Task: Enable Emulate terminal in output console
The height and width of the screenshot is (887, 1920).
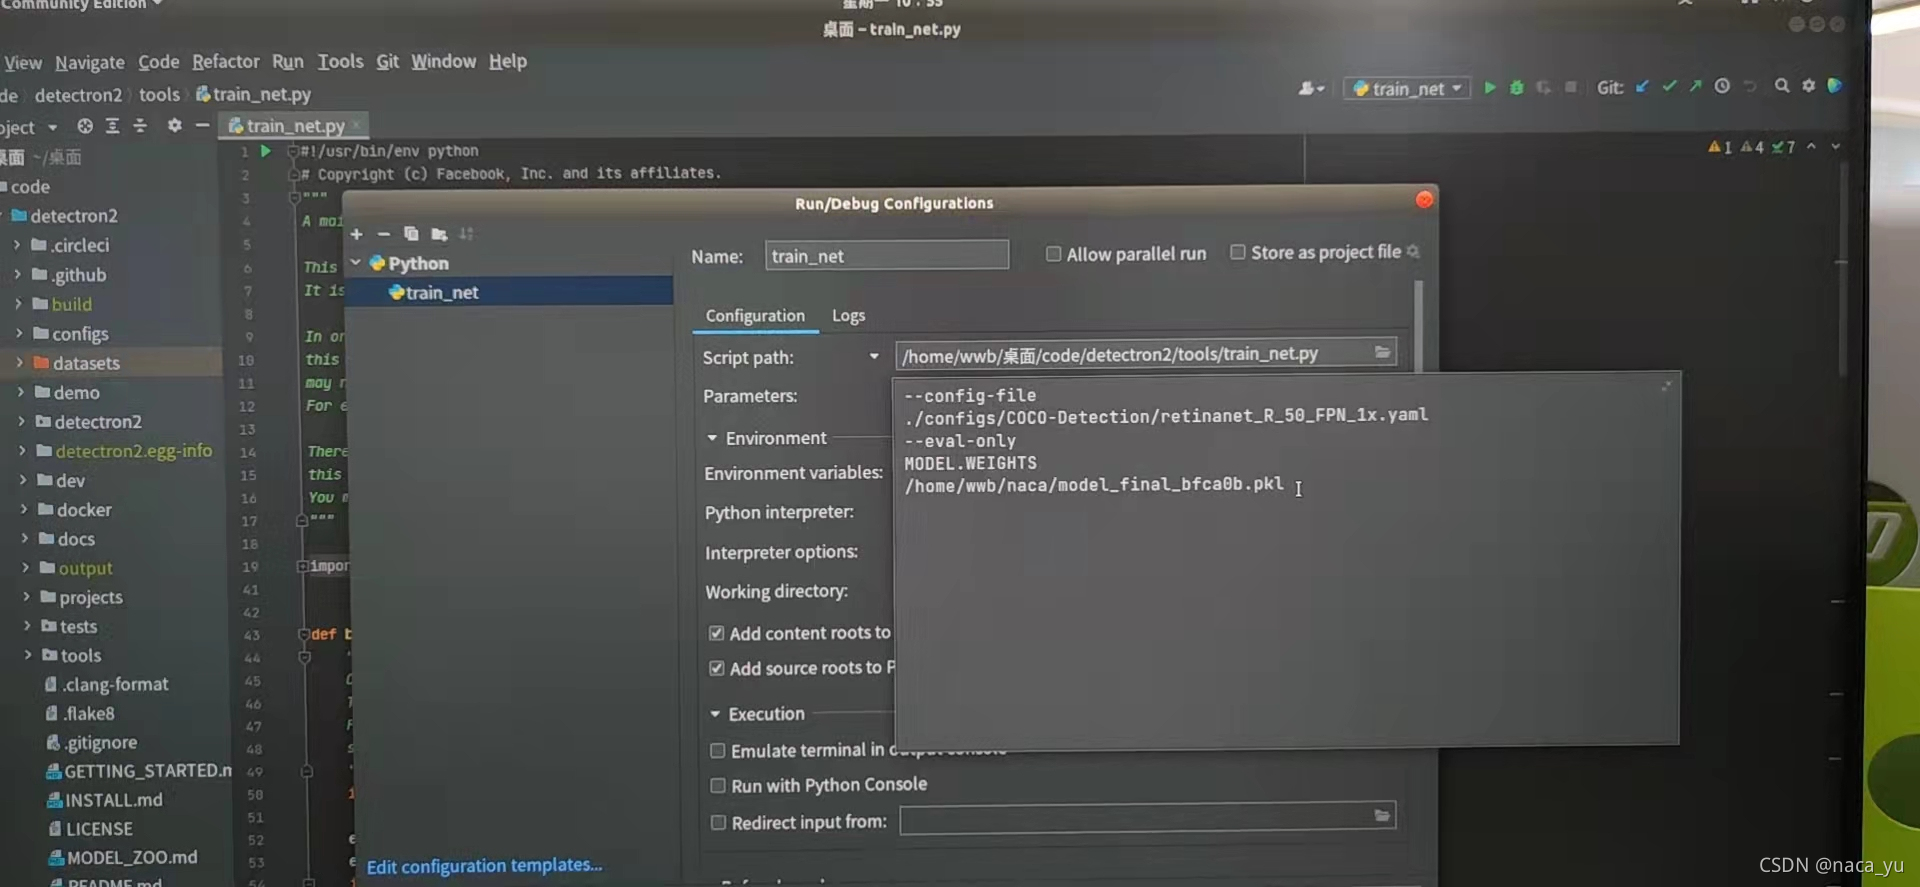Action: 718,750
